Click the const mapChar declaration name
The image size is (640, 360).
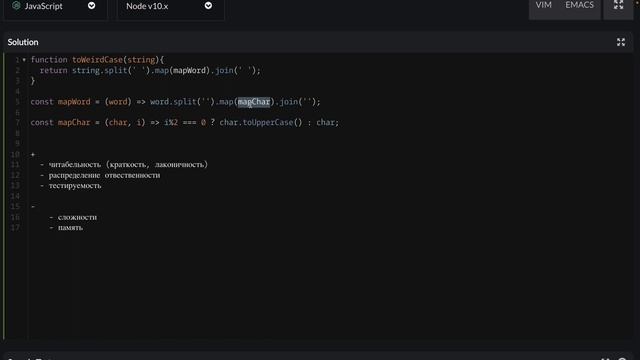[x=74, y=122]
